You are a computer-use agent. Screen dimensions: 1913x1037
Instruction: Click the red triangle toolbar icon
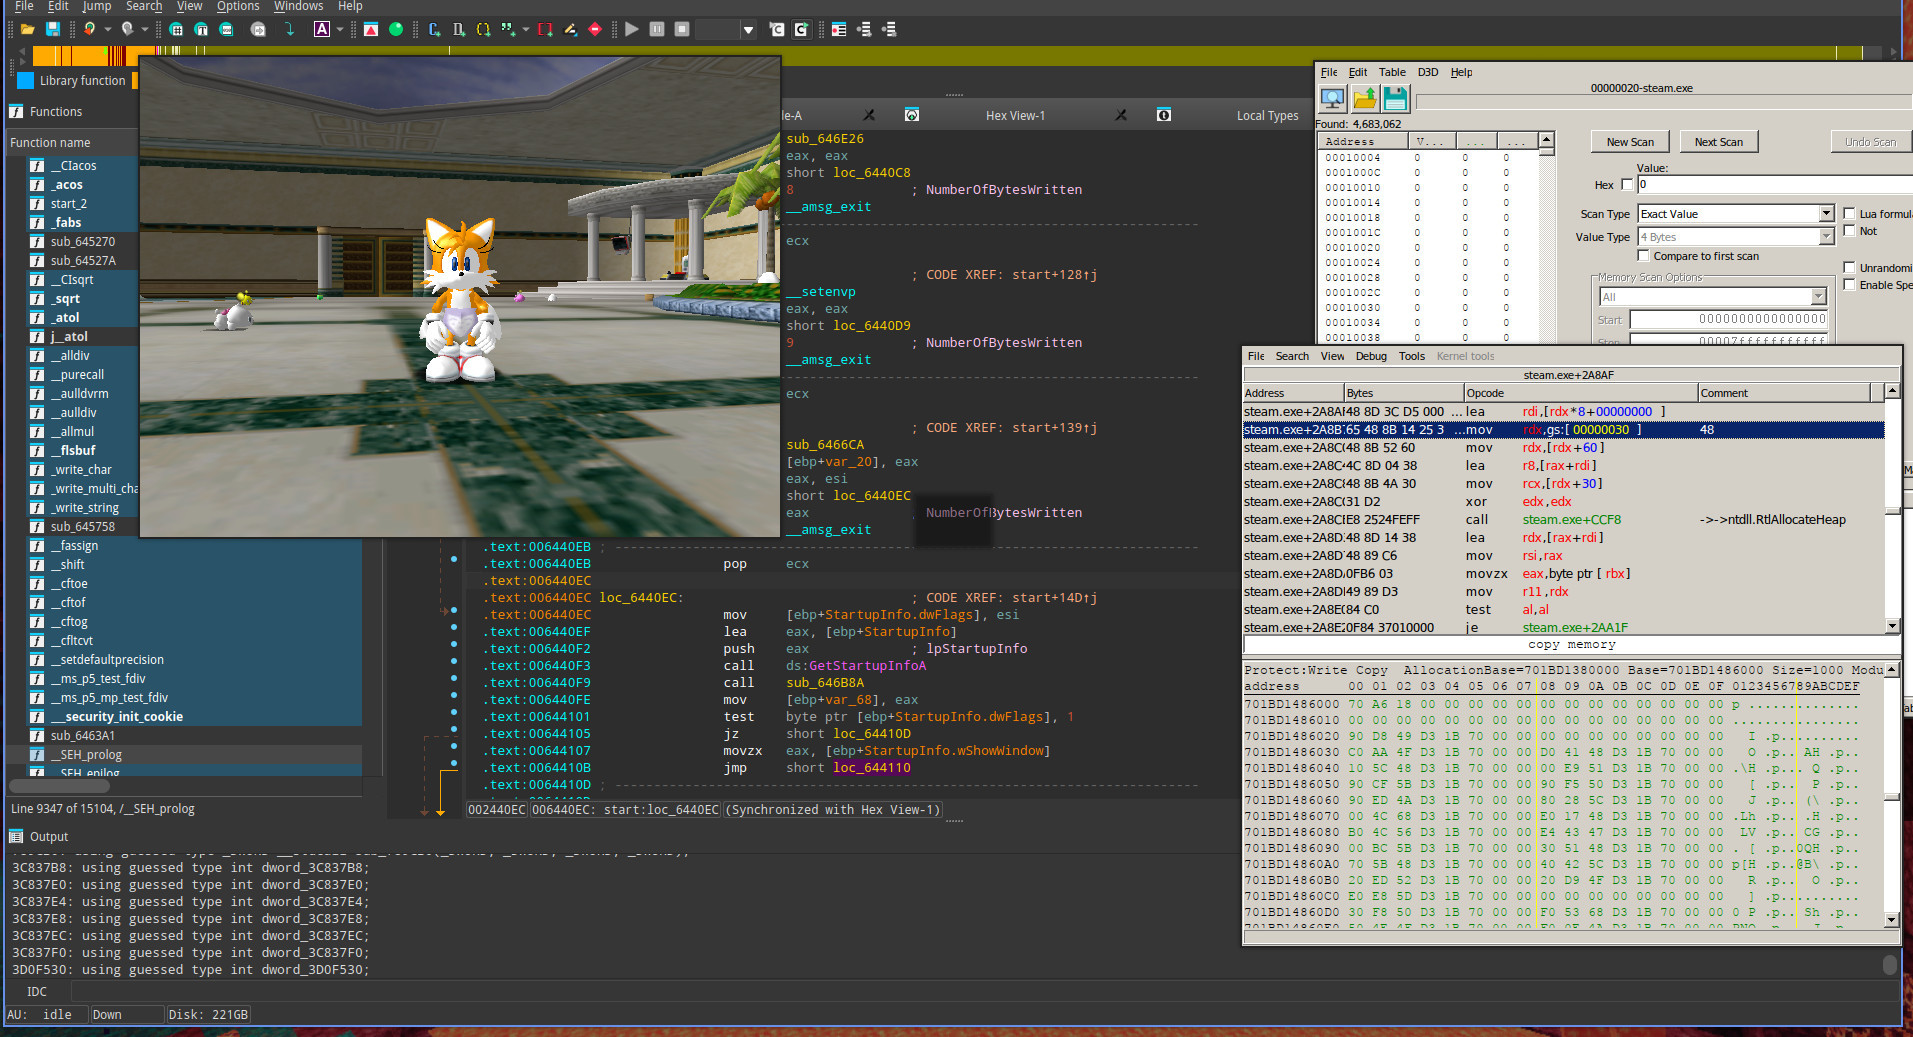pos(371,29)
